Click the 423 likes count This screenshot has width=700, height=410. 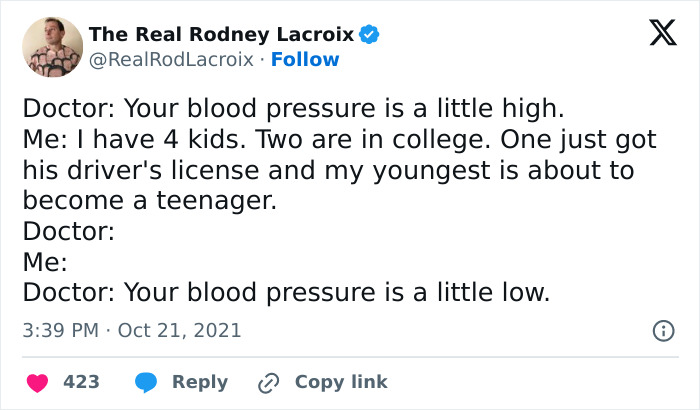click(80, 382)
